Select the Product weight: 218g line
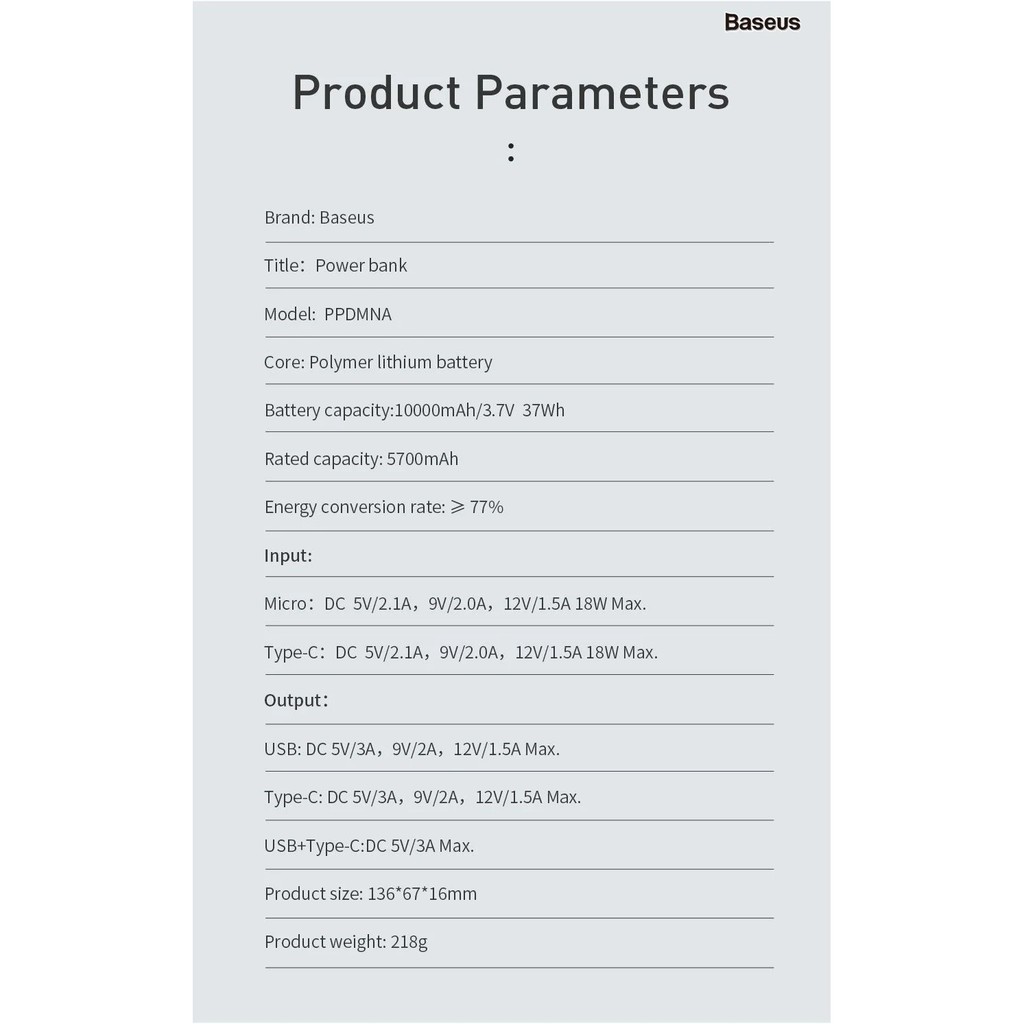 pyautogui.click(x=346, y=942)
